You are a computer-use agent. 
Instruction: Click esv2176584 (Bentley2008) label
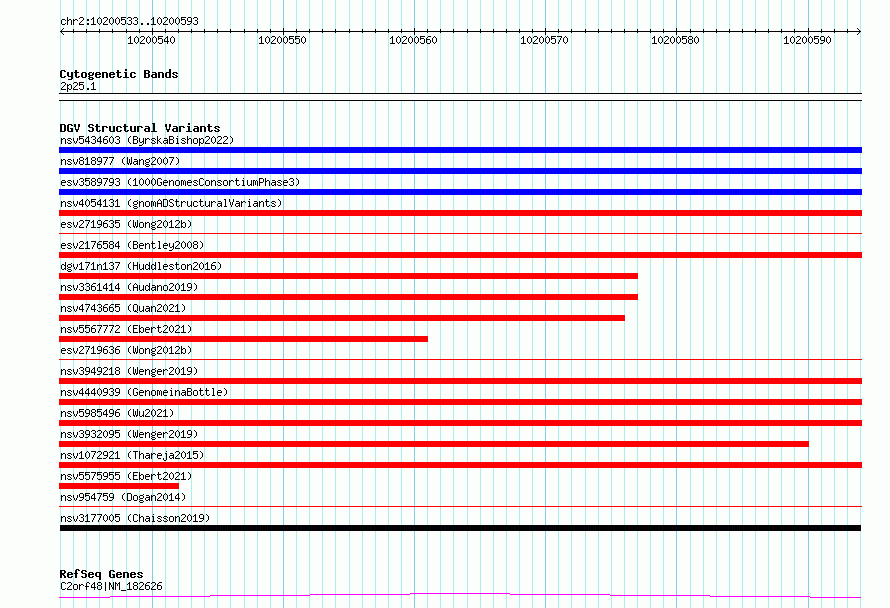pos(132,245)
